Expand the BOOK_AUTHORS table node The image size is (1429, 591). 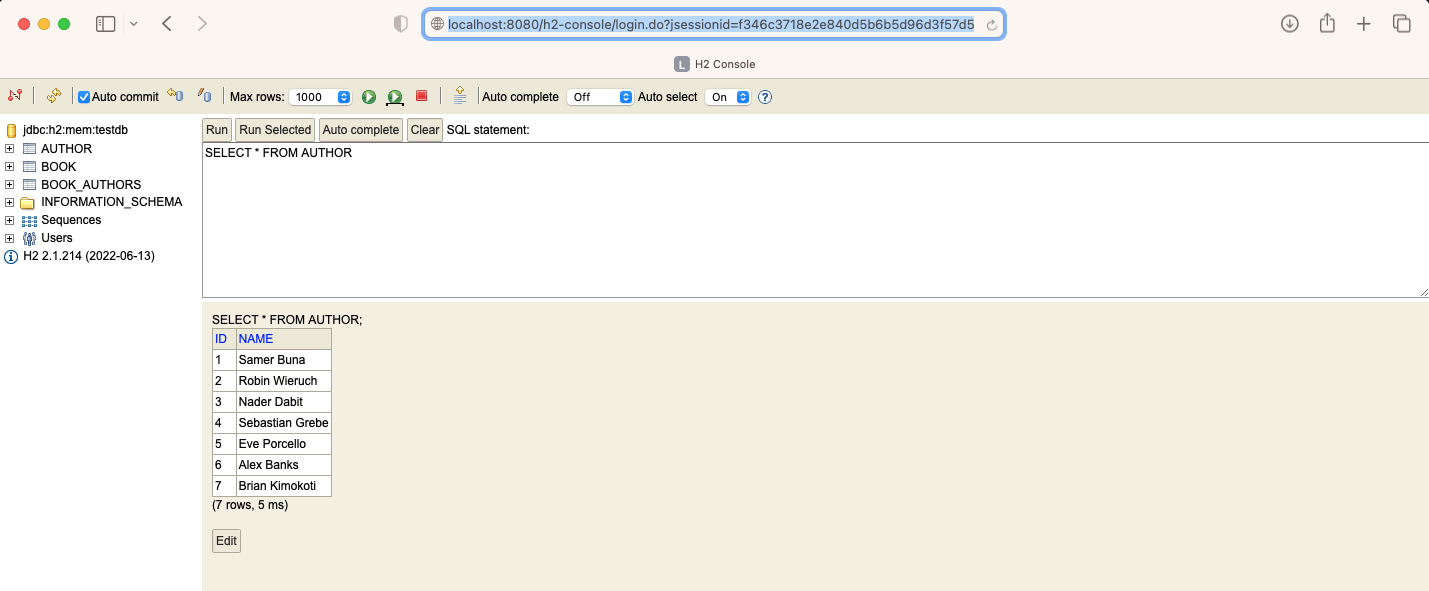click(10, 185)
